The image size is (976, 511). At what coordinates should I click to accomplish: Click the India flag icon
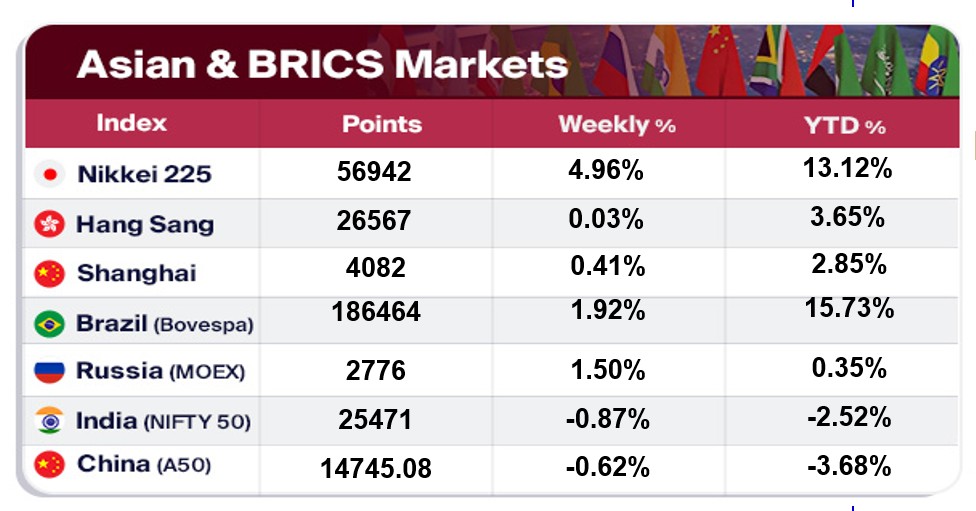[49, 421]
